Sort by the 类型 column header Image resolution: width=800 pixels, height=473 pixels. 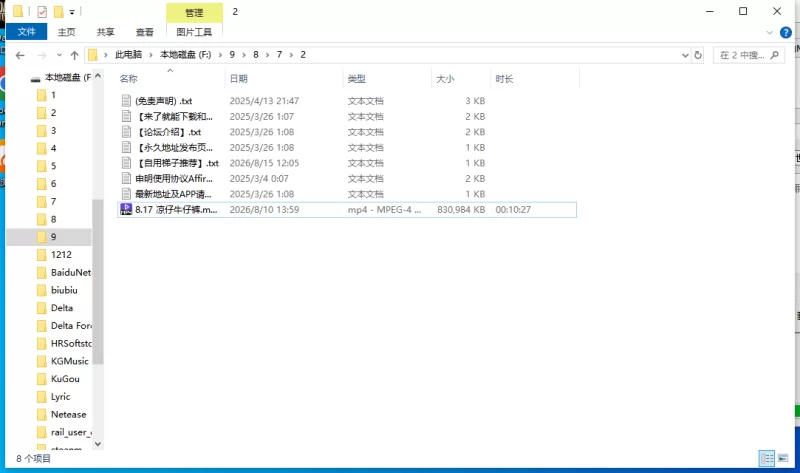tap(356, 79)
